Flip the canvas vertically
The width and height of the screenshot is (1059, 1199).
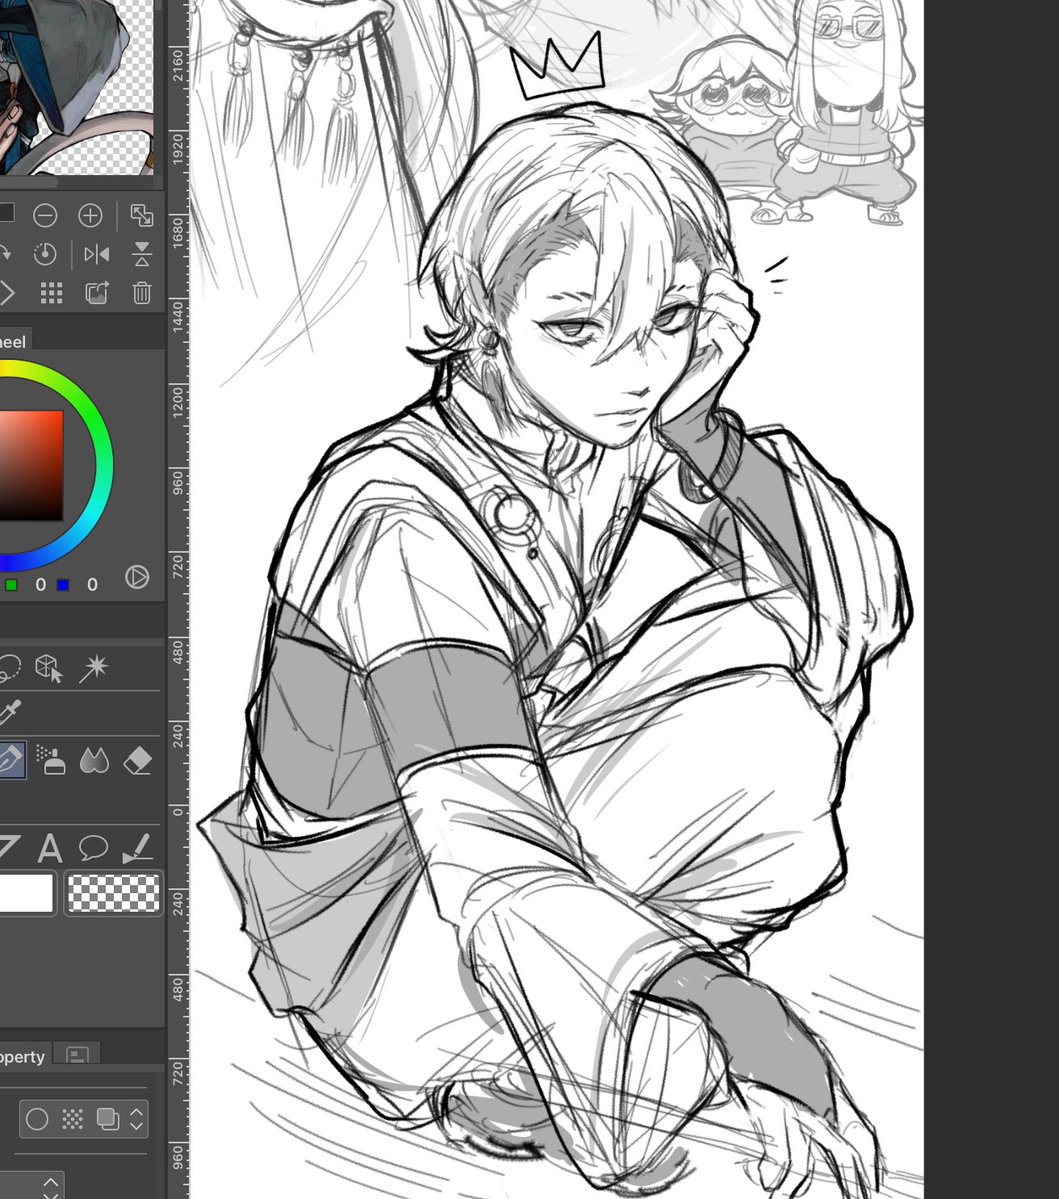[141, 254]
